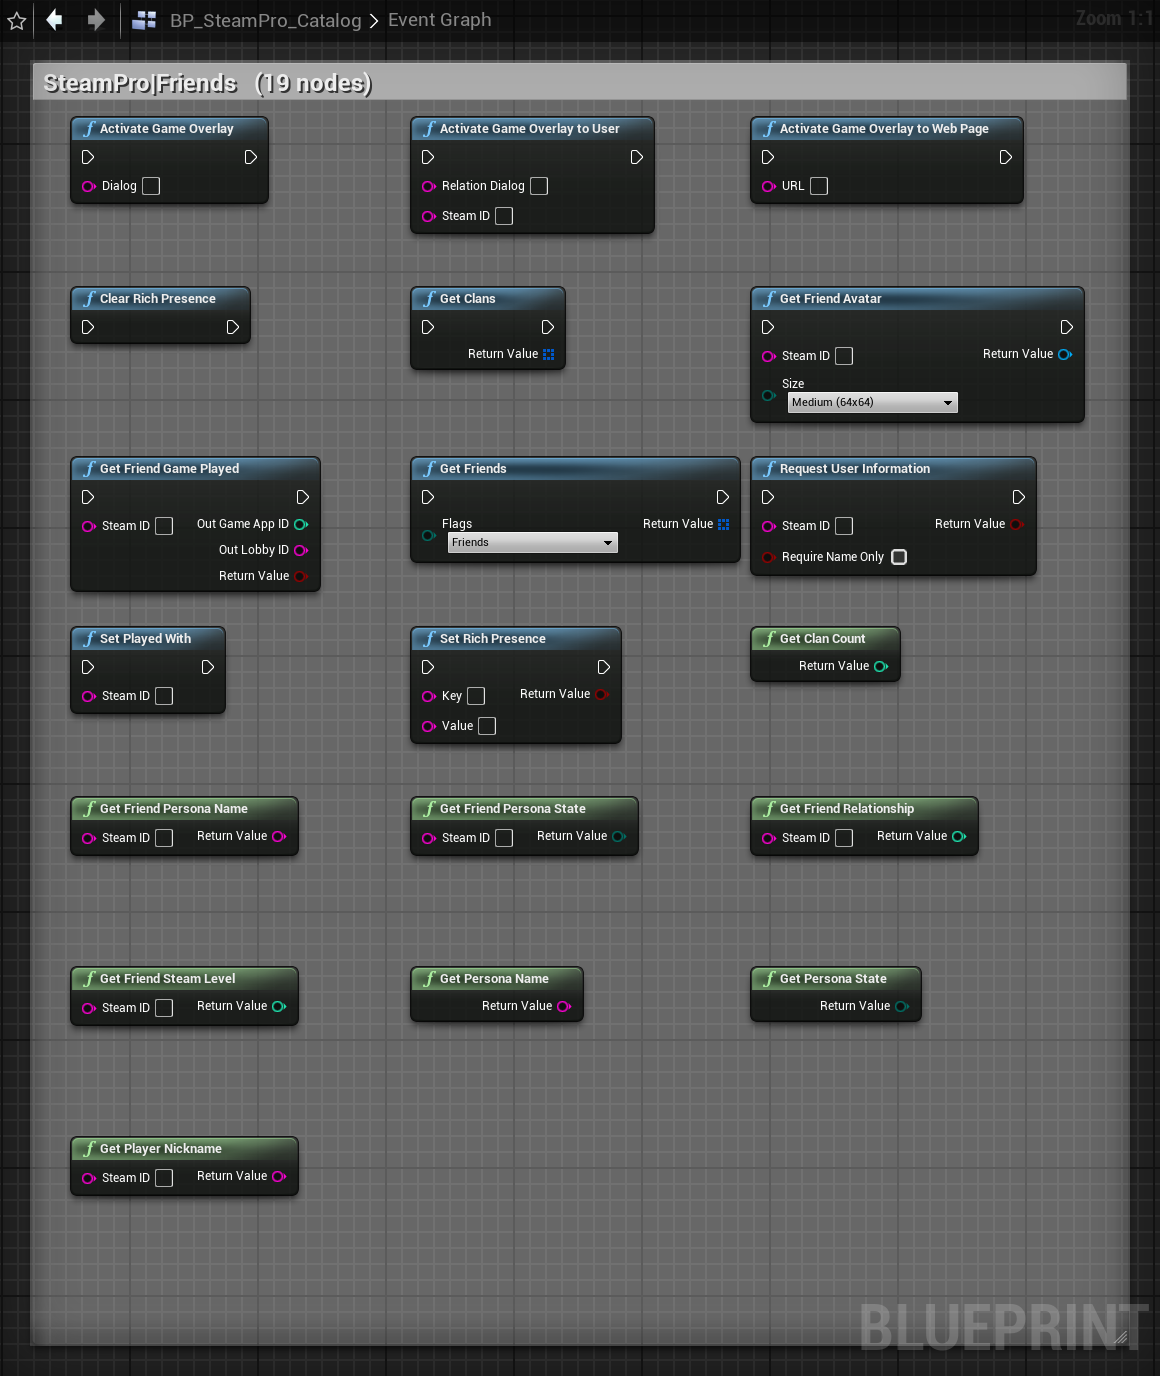Click BP_SteamPro_Catalog breadcrumb
The width and height of the screenshot is (1160, 1376).
265,20
